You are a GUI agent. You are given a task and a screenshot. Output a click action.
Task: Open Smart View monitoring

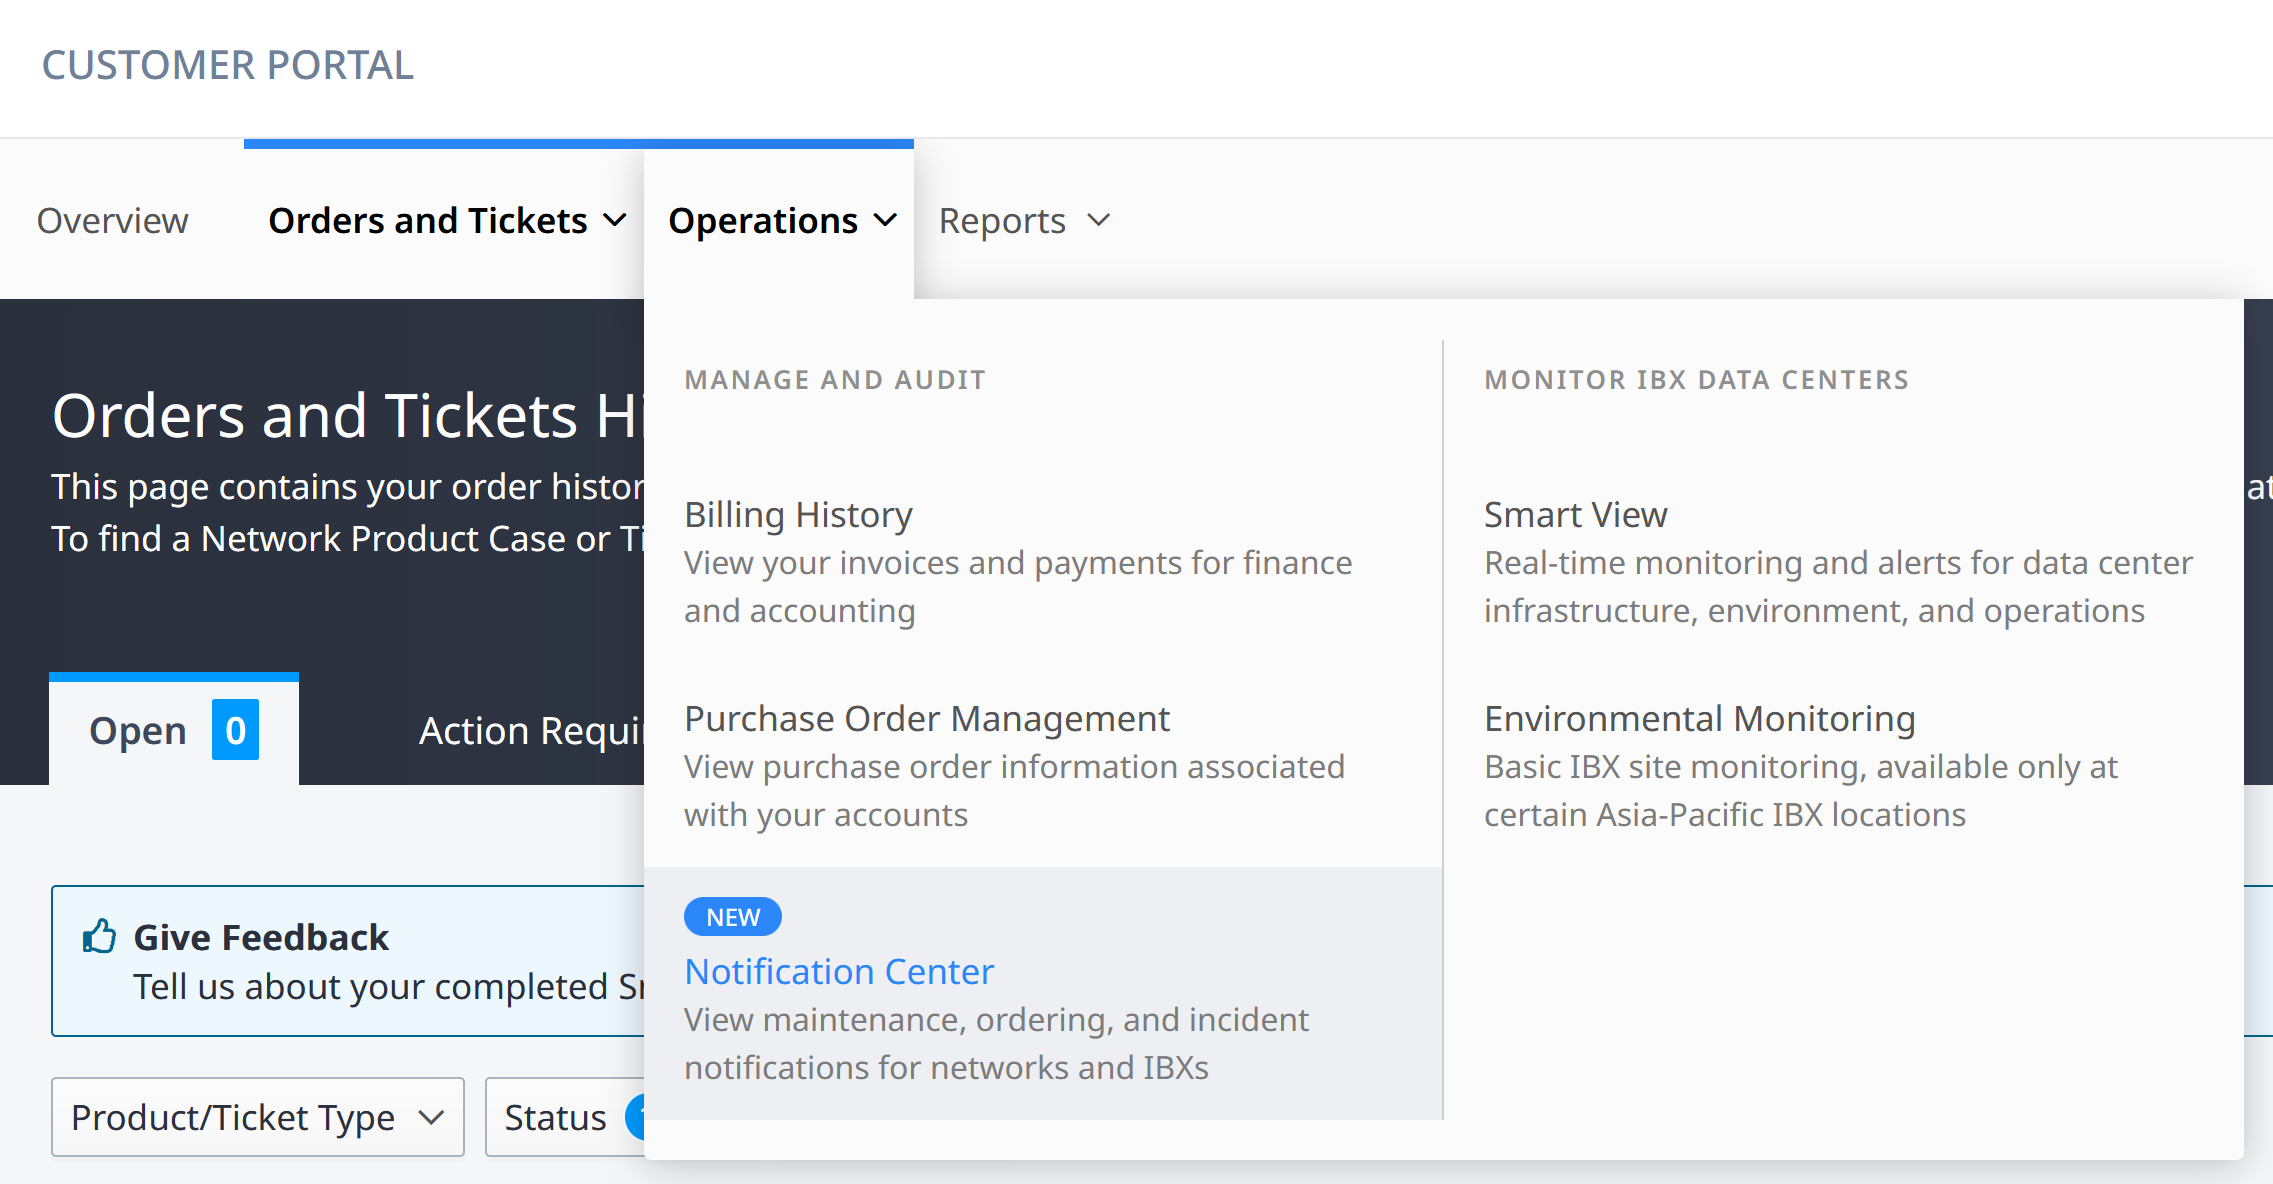click(1575, 515)
